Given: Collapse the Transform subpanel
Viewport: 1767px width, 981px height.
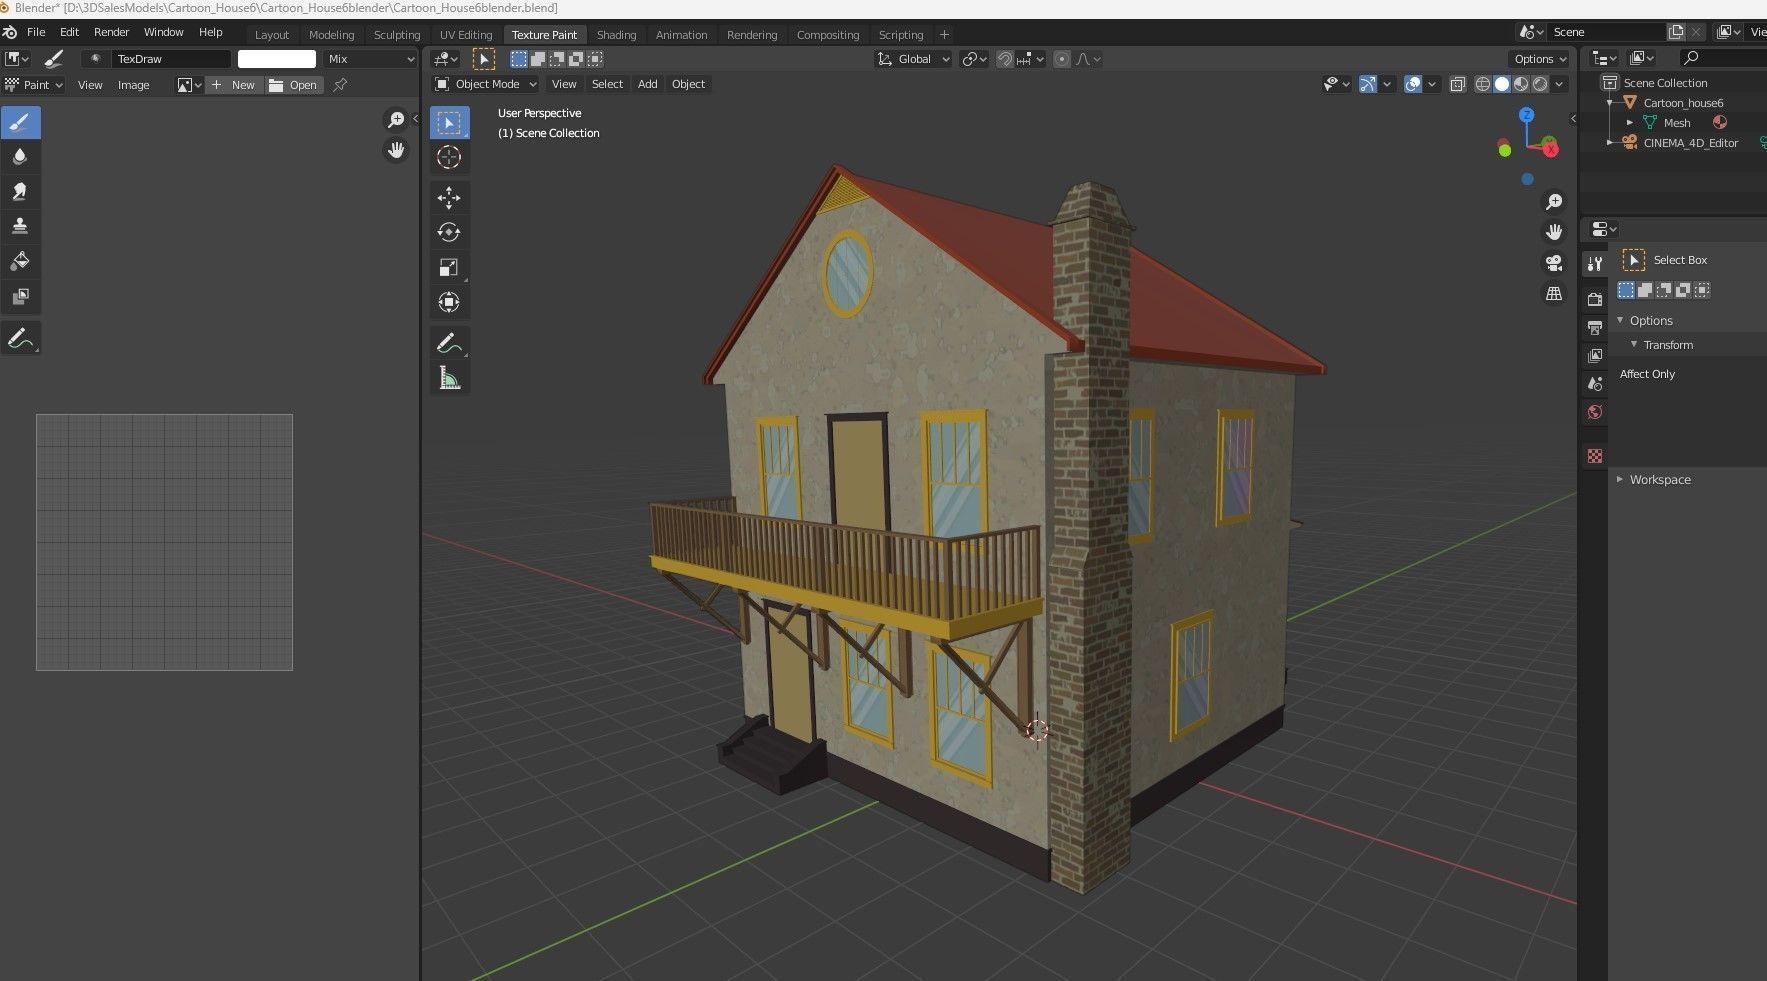Looking at the screenshot, I should click(x=1634, y=345).
